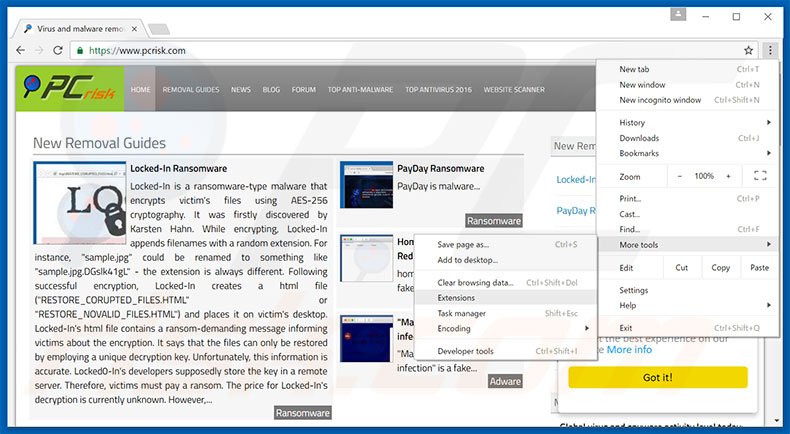Viewport: 790px width, 434px height.
Task: Open the Locked-In Ransomware article thumbnail
Action: (x=79, y=203)
